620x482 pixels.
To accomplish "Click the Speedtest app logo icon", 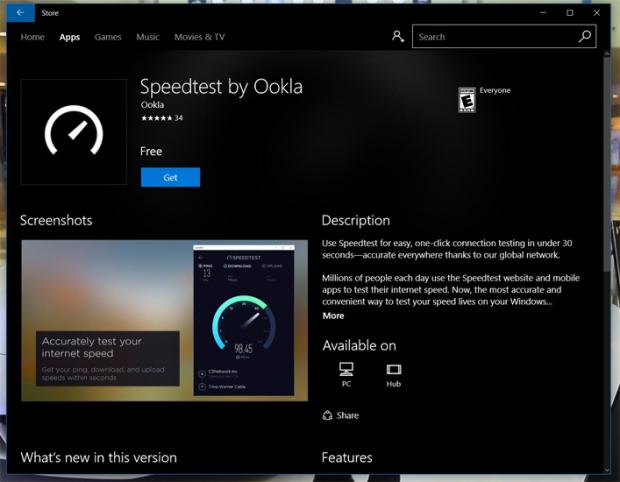I will [75, 132].
